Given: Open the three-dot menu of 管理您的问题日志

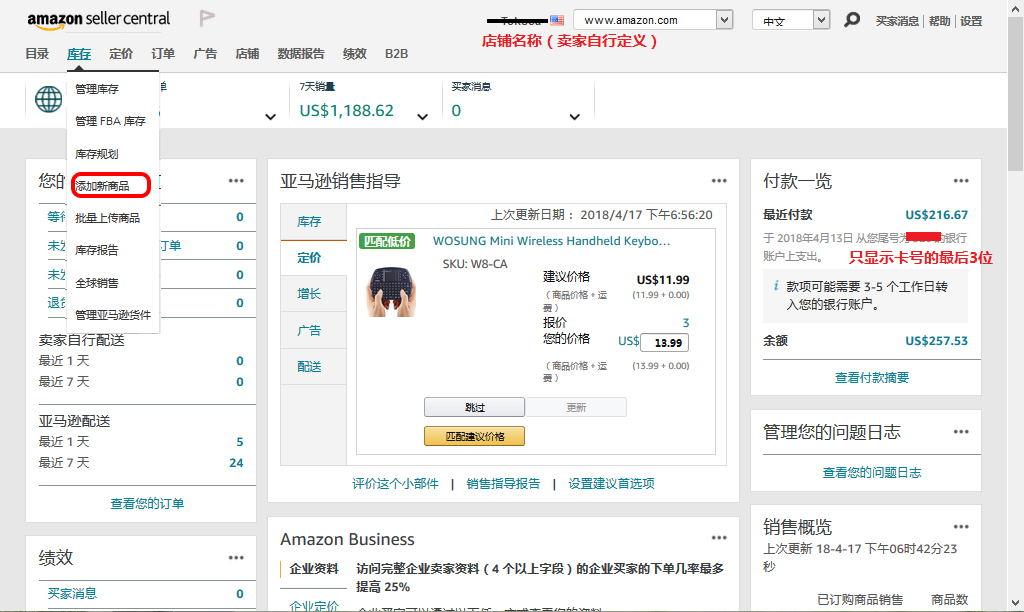Looking at the screenshot, I should coord(961,432).
